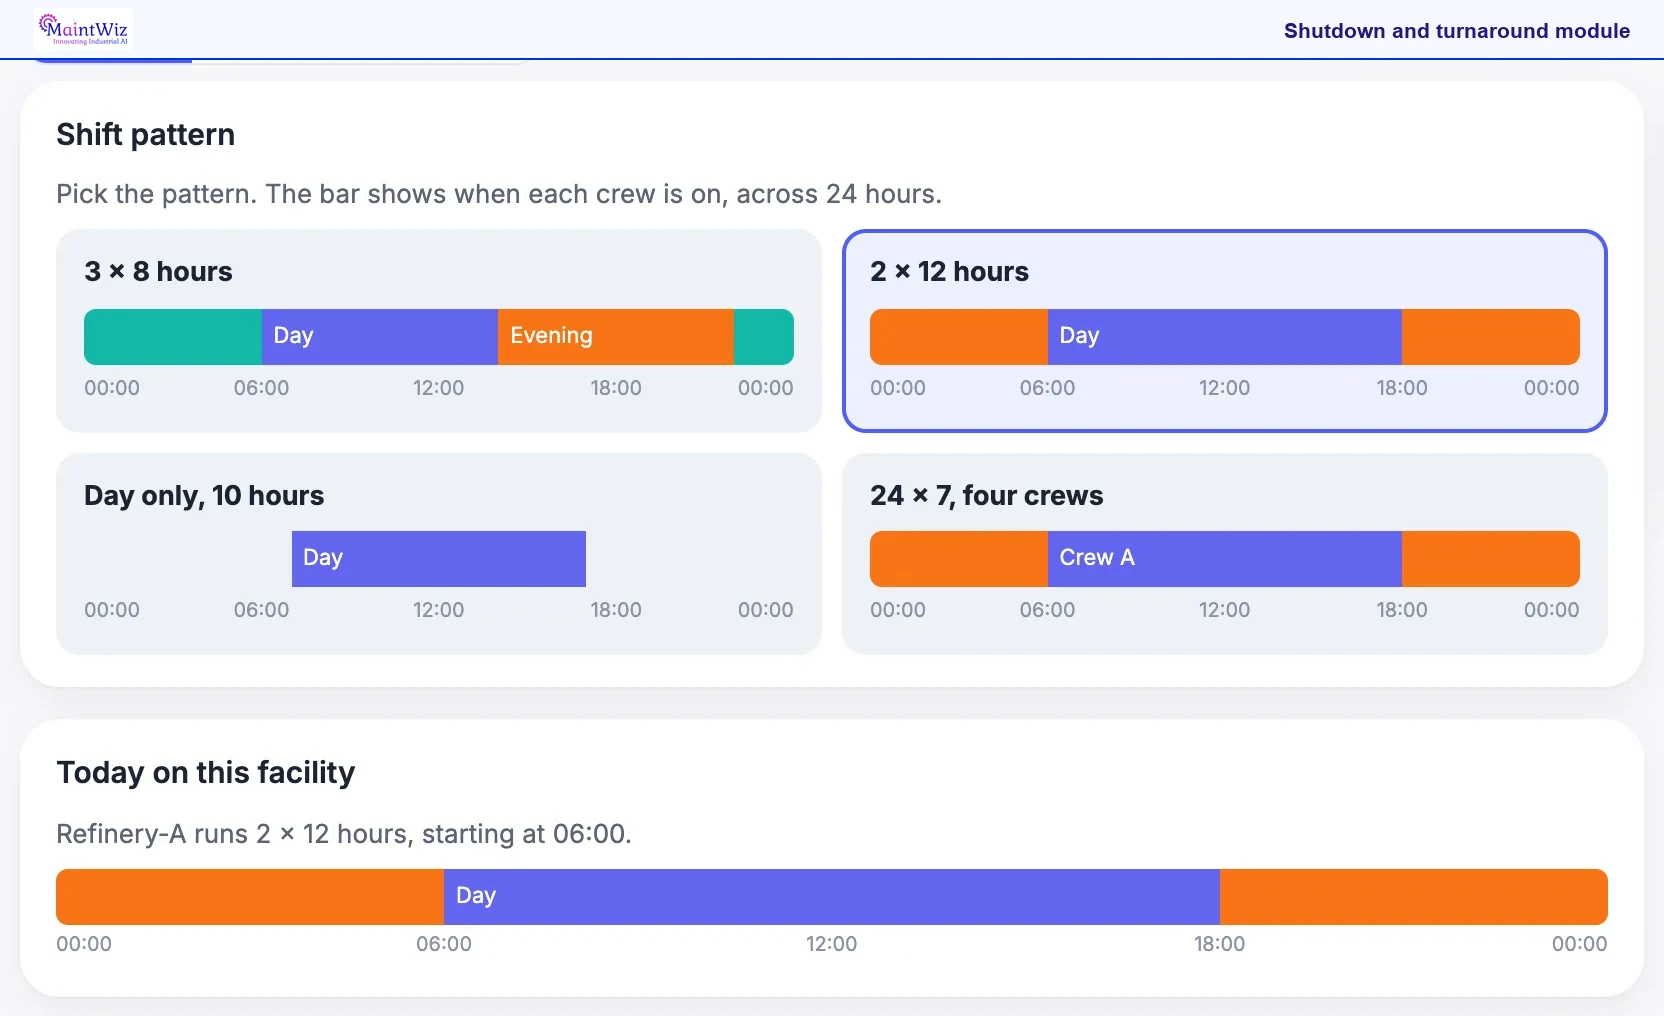The width and height of the screenshot is (1664, 1016).
Task: Click the Day segment in the 2 × 12 hours bar
Action: pyautogui.click(x=1225, y=337)
